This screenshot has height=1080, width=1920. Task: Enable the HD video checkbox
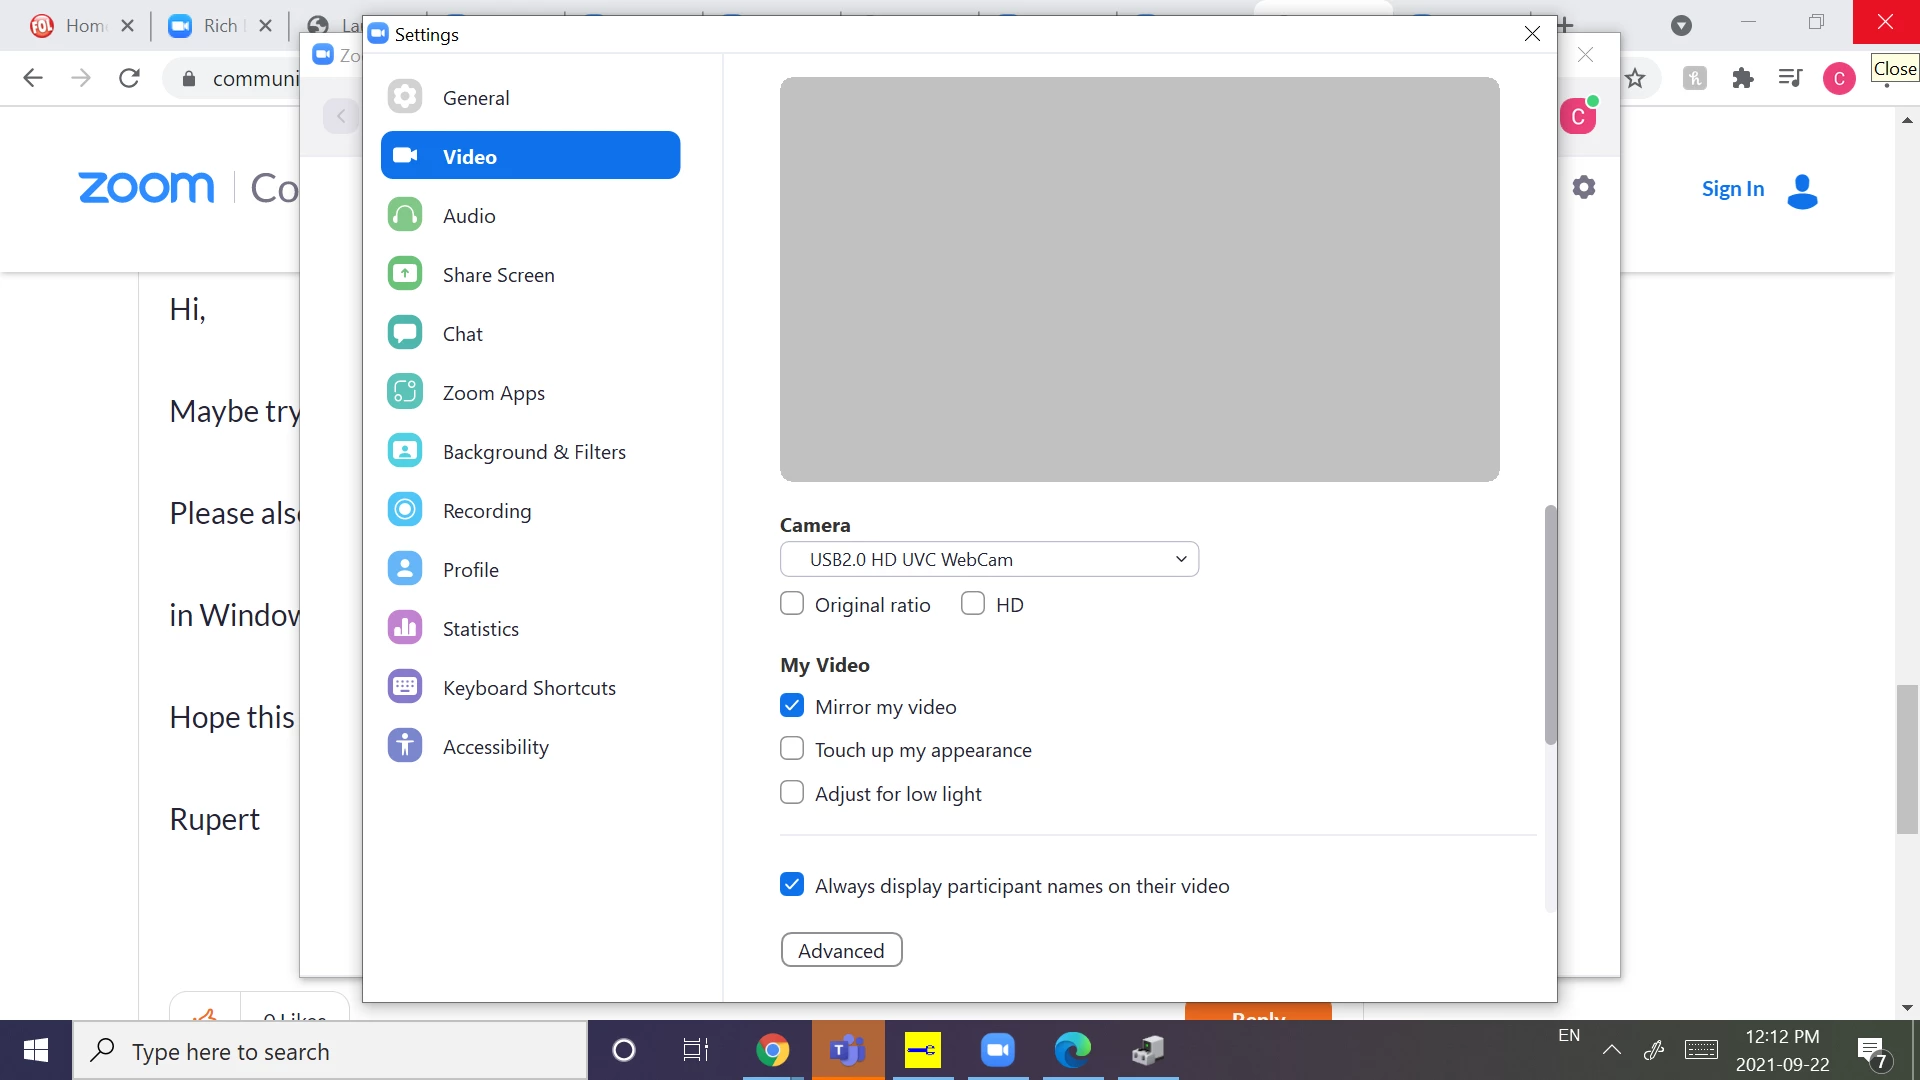coord(973,604)
